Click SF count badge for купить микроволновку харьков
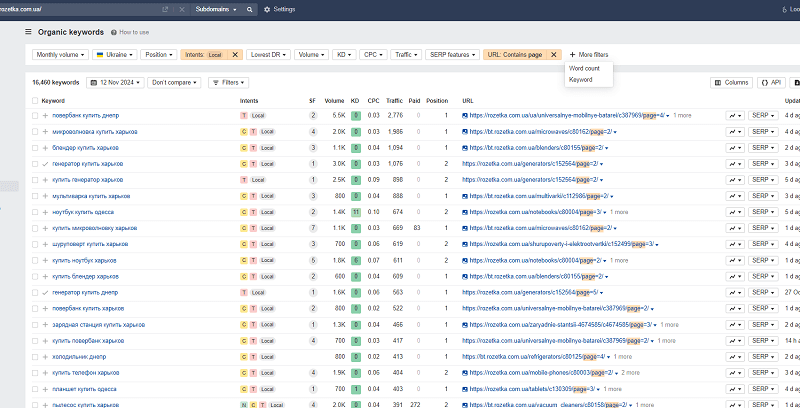 tap(313, 228)
